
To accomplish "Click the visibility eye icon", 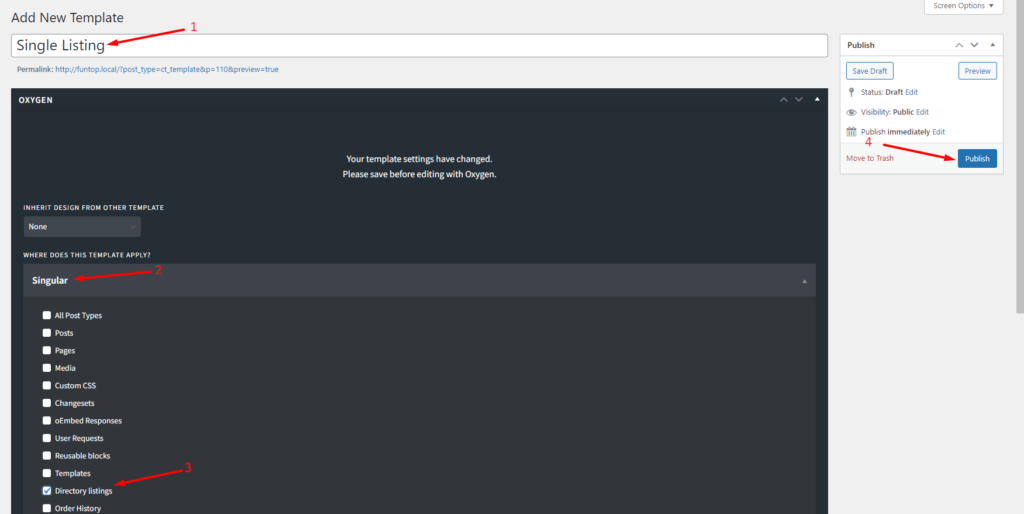I will click(851, 112).
